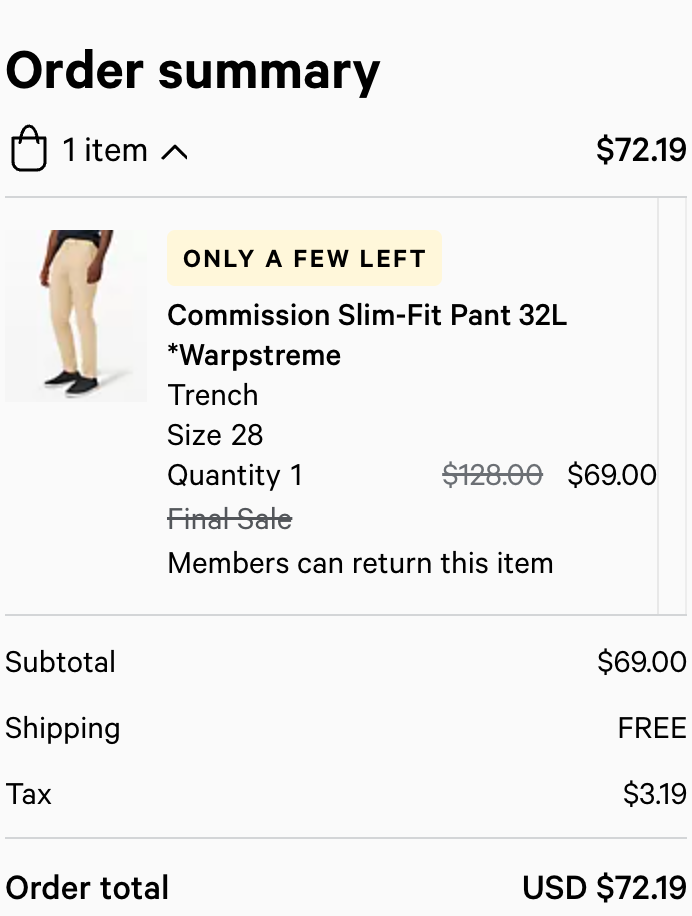Click "Members can return this item"
This screenshot has width=692, height=916.
(360, 563)
